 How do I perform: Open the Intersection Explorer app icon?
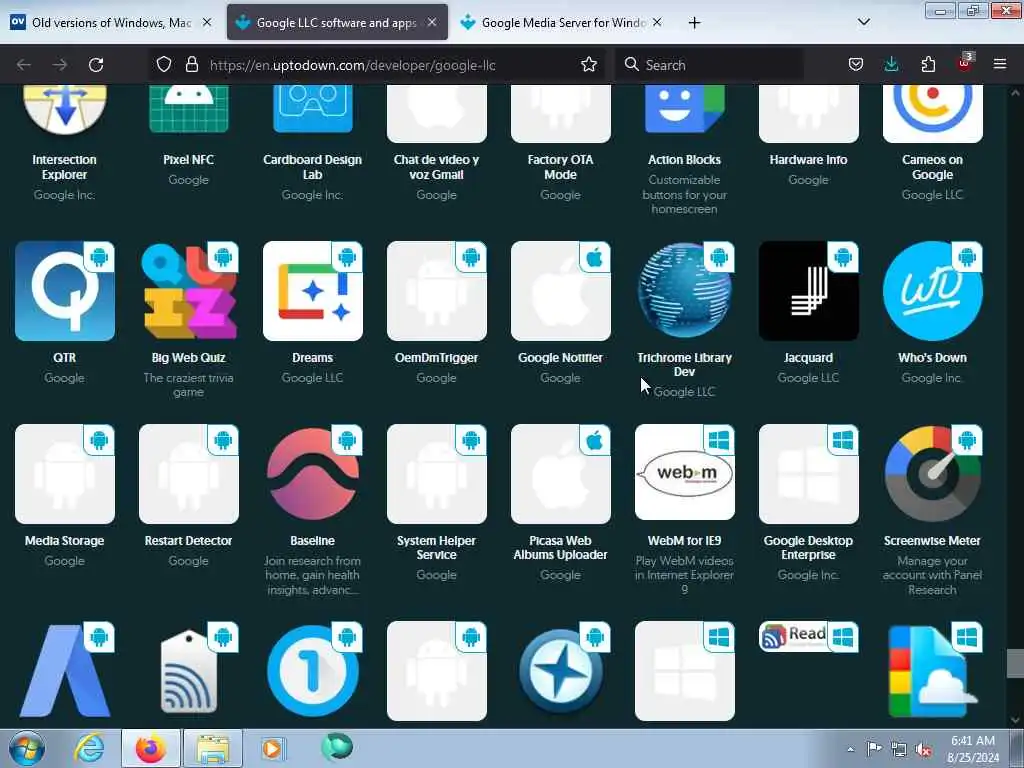coord(65,110)
